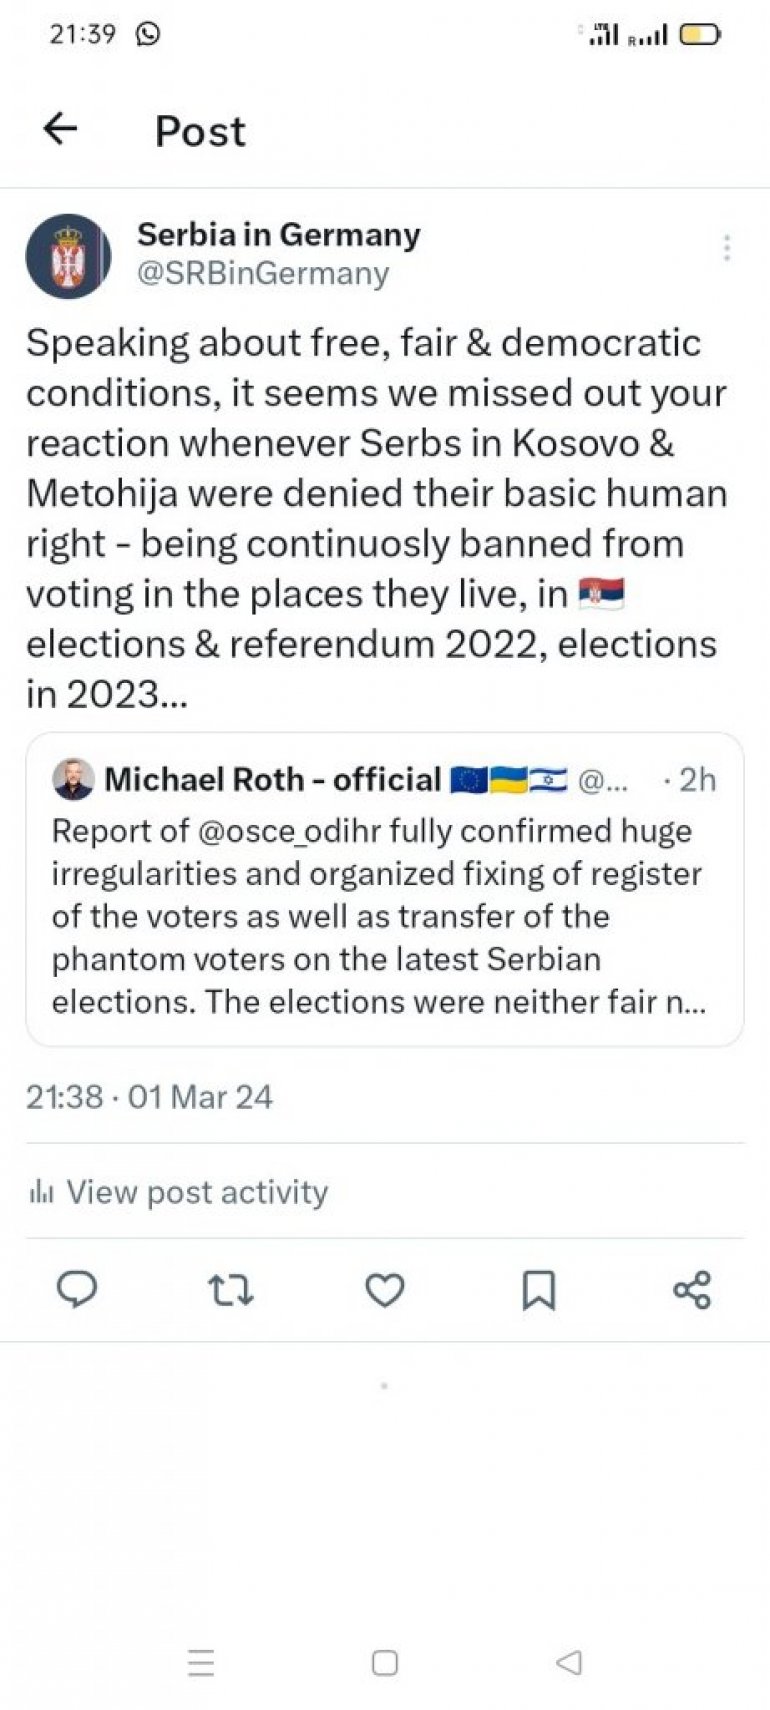The height and width of the screenshot is (1710, 770).
Task: Open the three-dot post options menu
Action: (x=727, y=248)
